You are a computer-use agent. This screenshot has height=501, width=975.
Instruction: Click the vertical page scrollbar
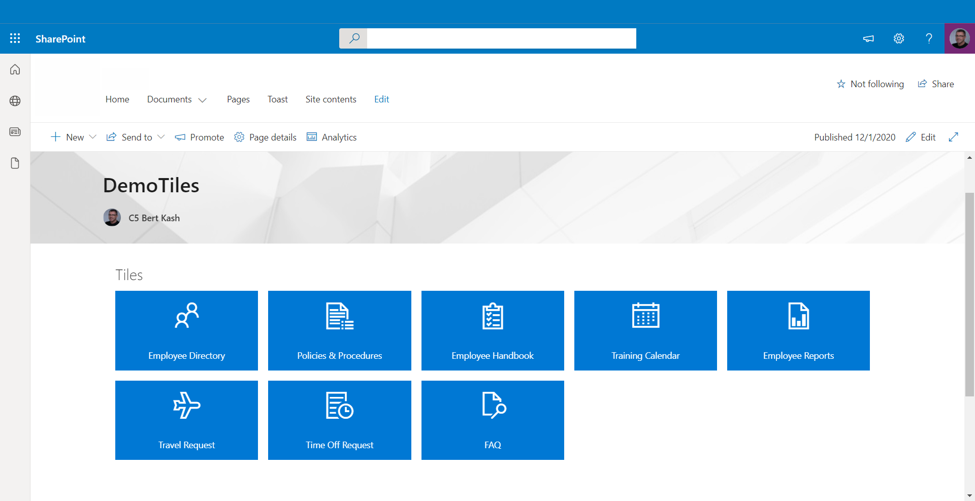point(969,290)
